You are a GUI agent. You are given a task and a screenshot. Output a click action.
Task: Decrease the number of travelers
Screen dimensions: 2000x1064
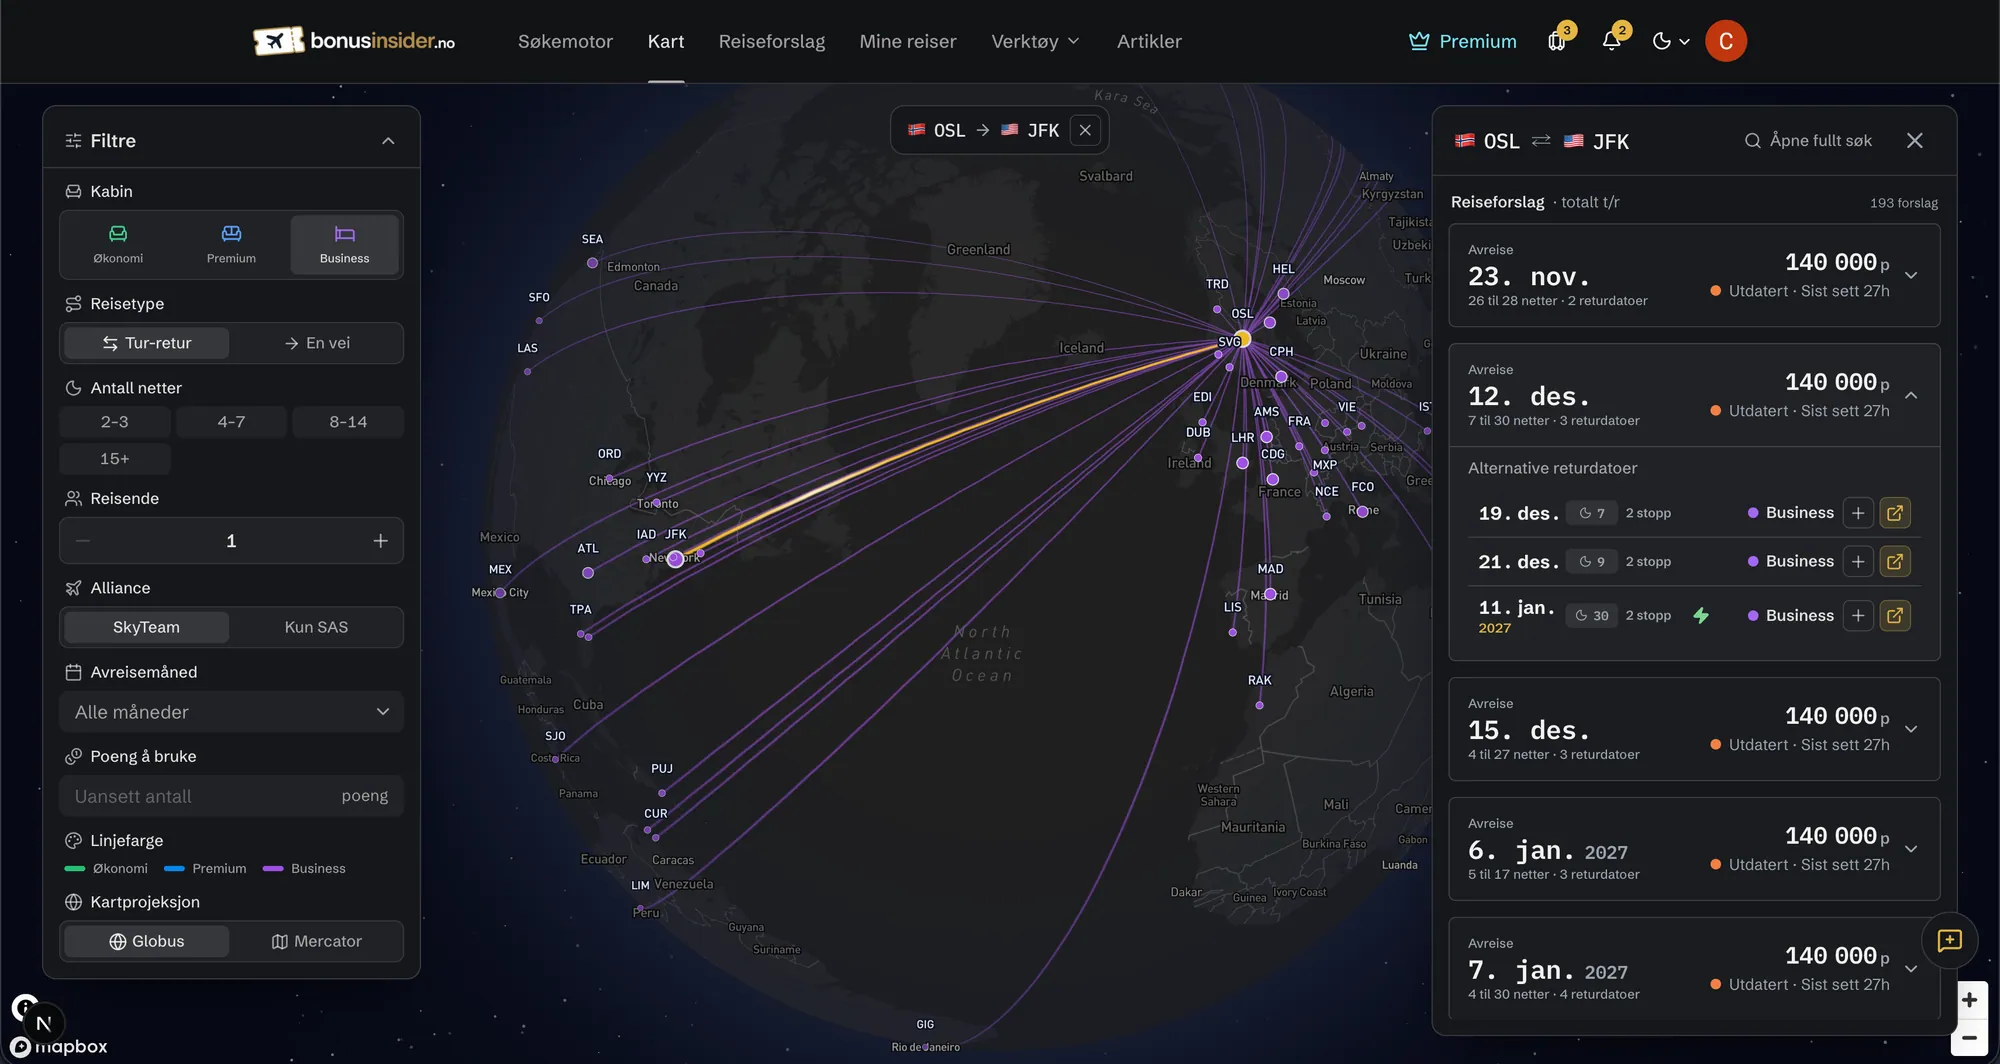coord(83,541)
